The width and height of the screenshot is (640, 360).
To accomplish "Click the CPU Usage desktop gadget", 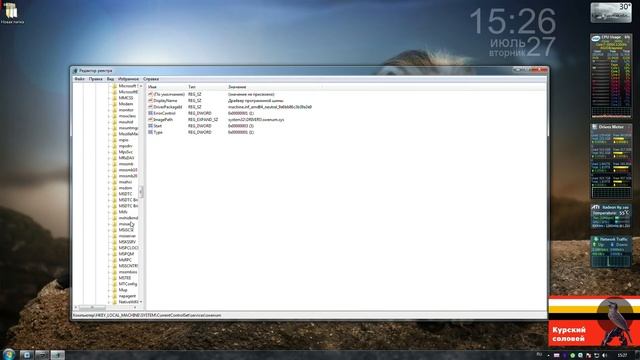I will [611, 76].
